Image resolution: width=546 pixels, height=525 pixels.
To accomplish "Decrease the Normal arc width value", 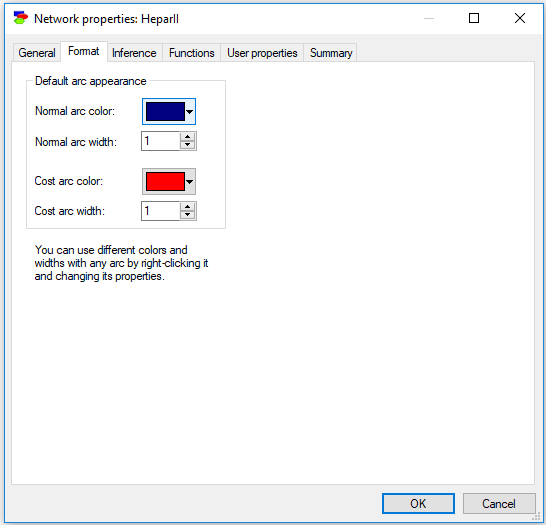I will [188, 145].
